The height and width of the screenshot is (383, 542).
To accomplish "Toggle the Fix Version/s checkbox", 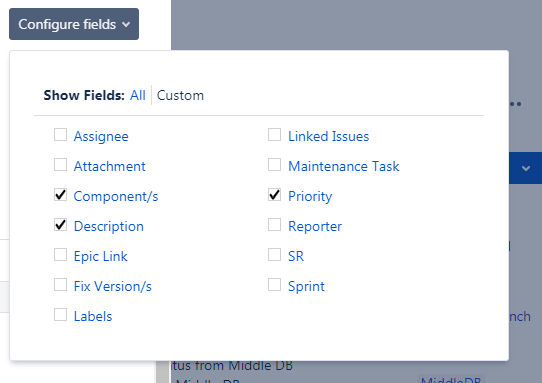I will tap(60, 285).
